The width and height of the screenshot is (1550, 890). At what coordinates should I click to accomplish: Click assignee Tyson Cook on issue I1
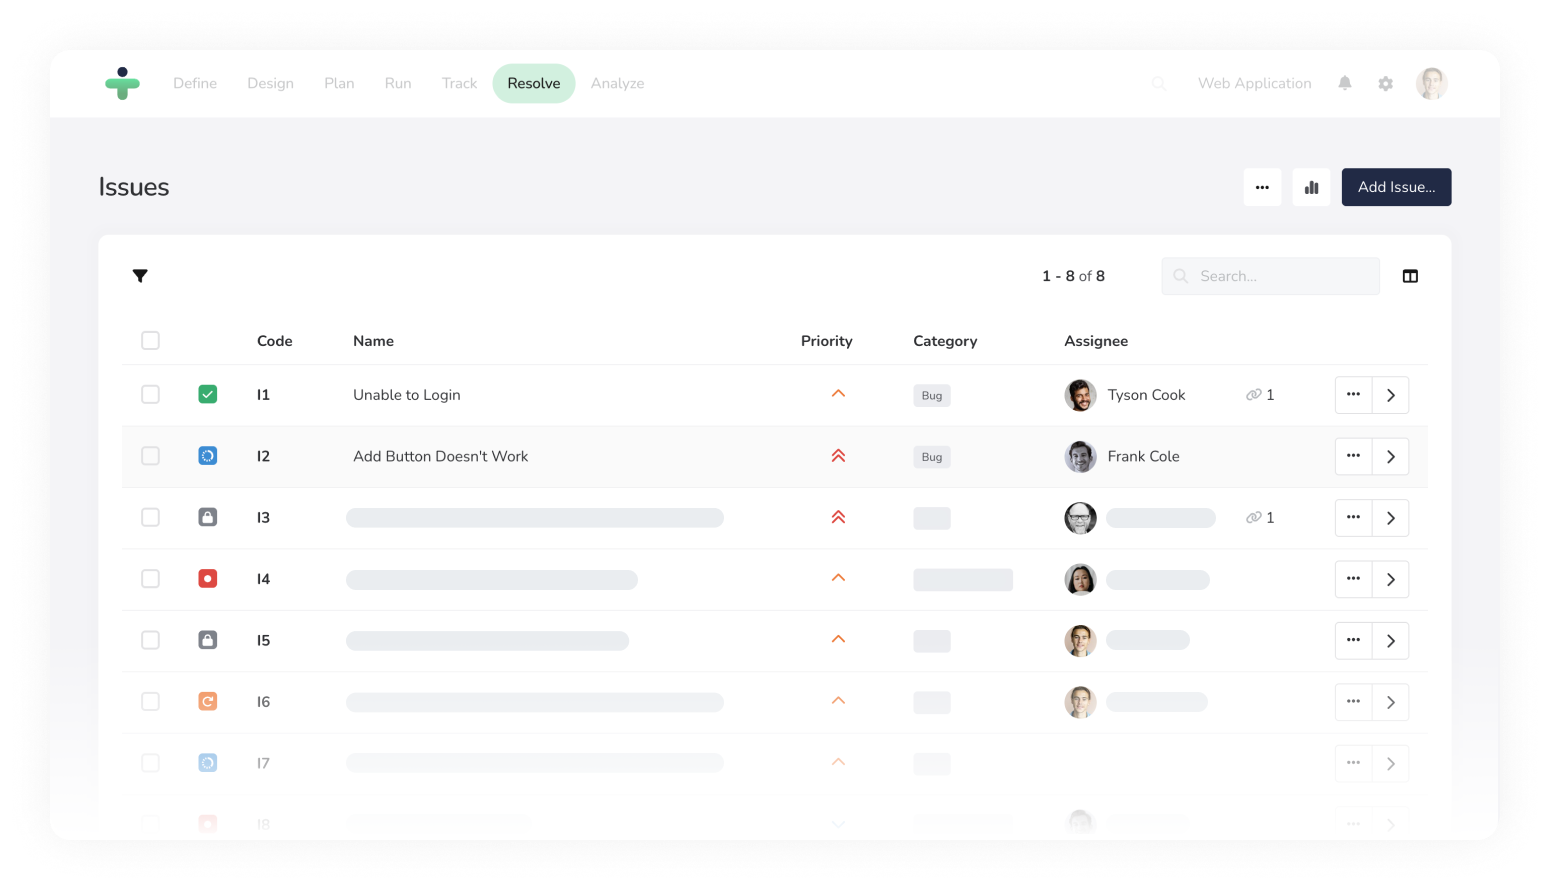click(x=1146, y=394)
